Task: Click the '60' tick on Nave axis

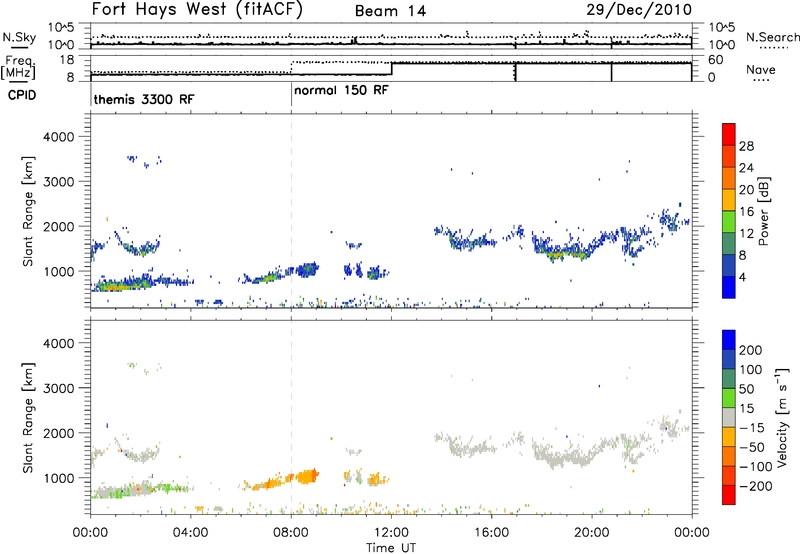Action: (716, 60)
